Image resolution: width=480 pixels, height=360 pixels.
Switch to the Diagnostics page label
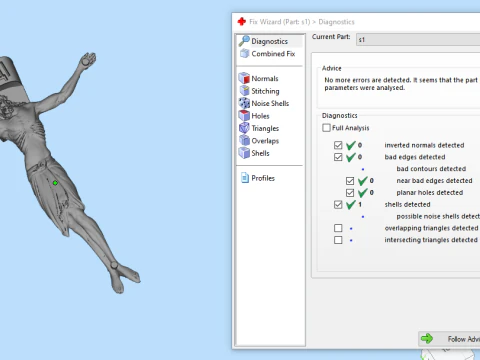coord(269,41)
